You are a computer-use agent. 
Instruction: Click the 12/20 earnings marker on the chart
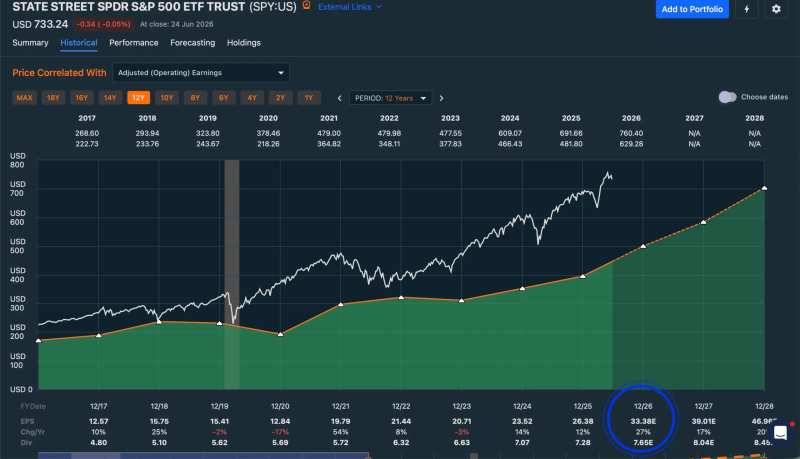[280, 334]
